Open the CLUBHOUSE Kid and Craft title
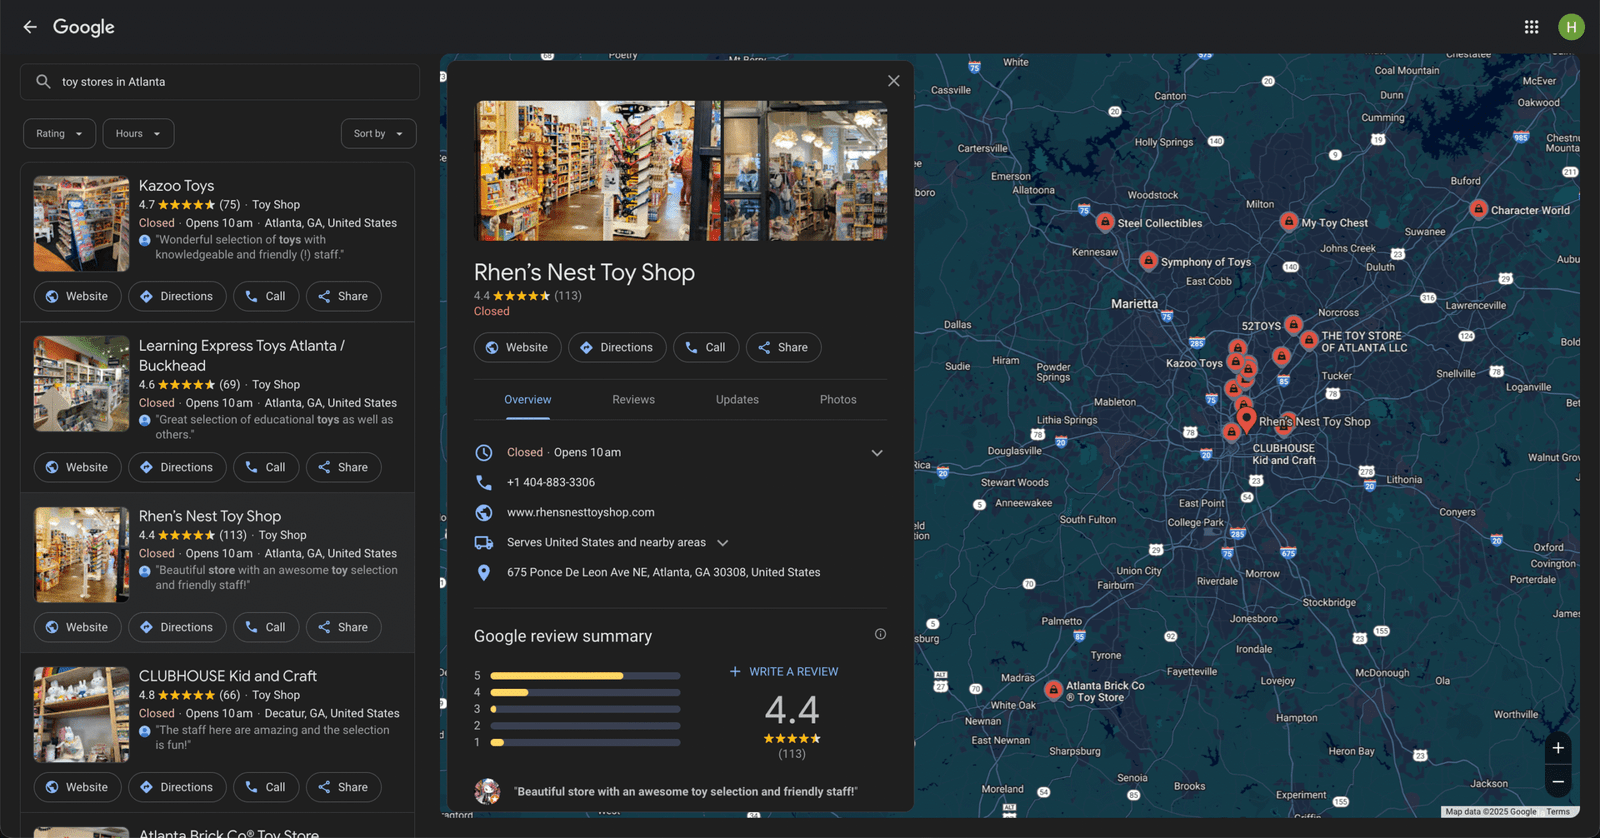1600x838 pixels. (x=228, y=676)
